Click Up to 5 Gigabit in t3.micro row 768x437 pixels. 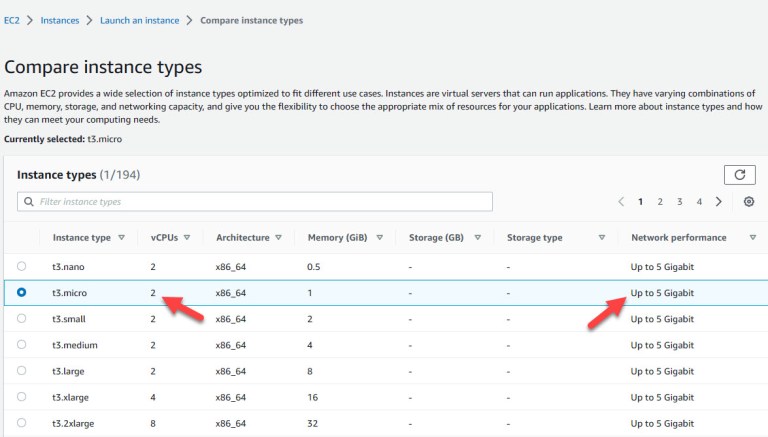[662, 293]
